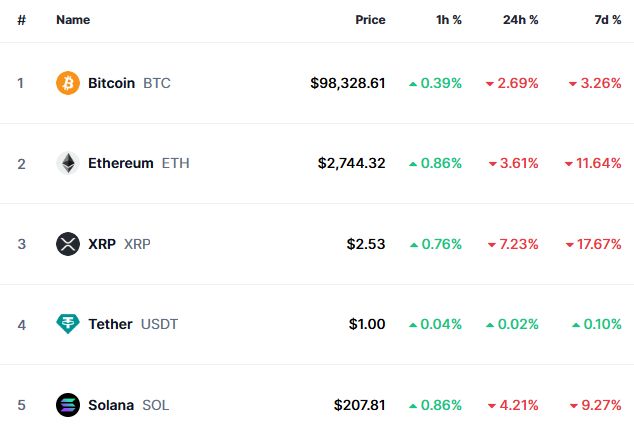Screen dimensions: 634x436
Task: Sort by rank # column header
Action: (21, 20)
